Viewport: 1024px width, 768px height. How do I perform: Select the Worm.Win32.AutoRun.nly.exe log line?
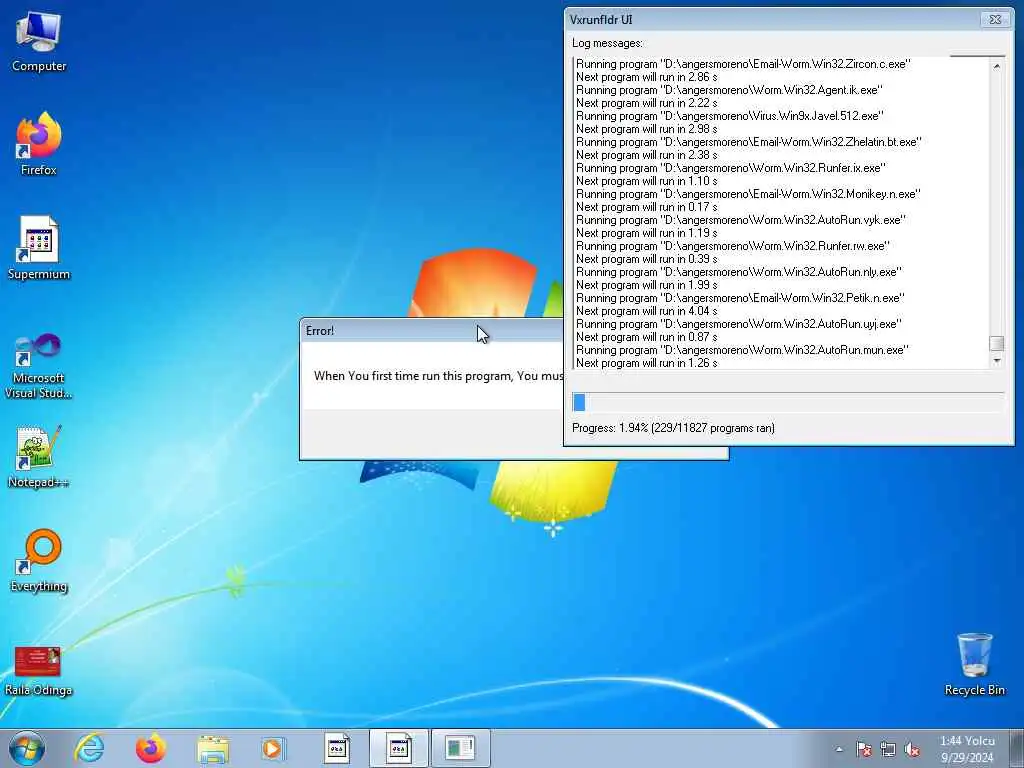point(739,272)
